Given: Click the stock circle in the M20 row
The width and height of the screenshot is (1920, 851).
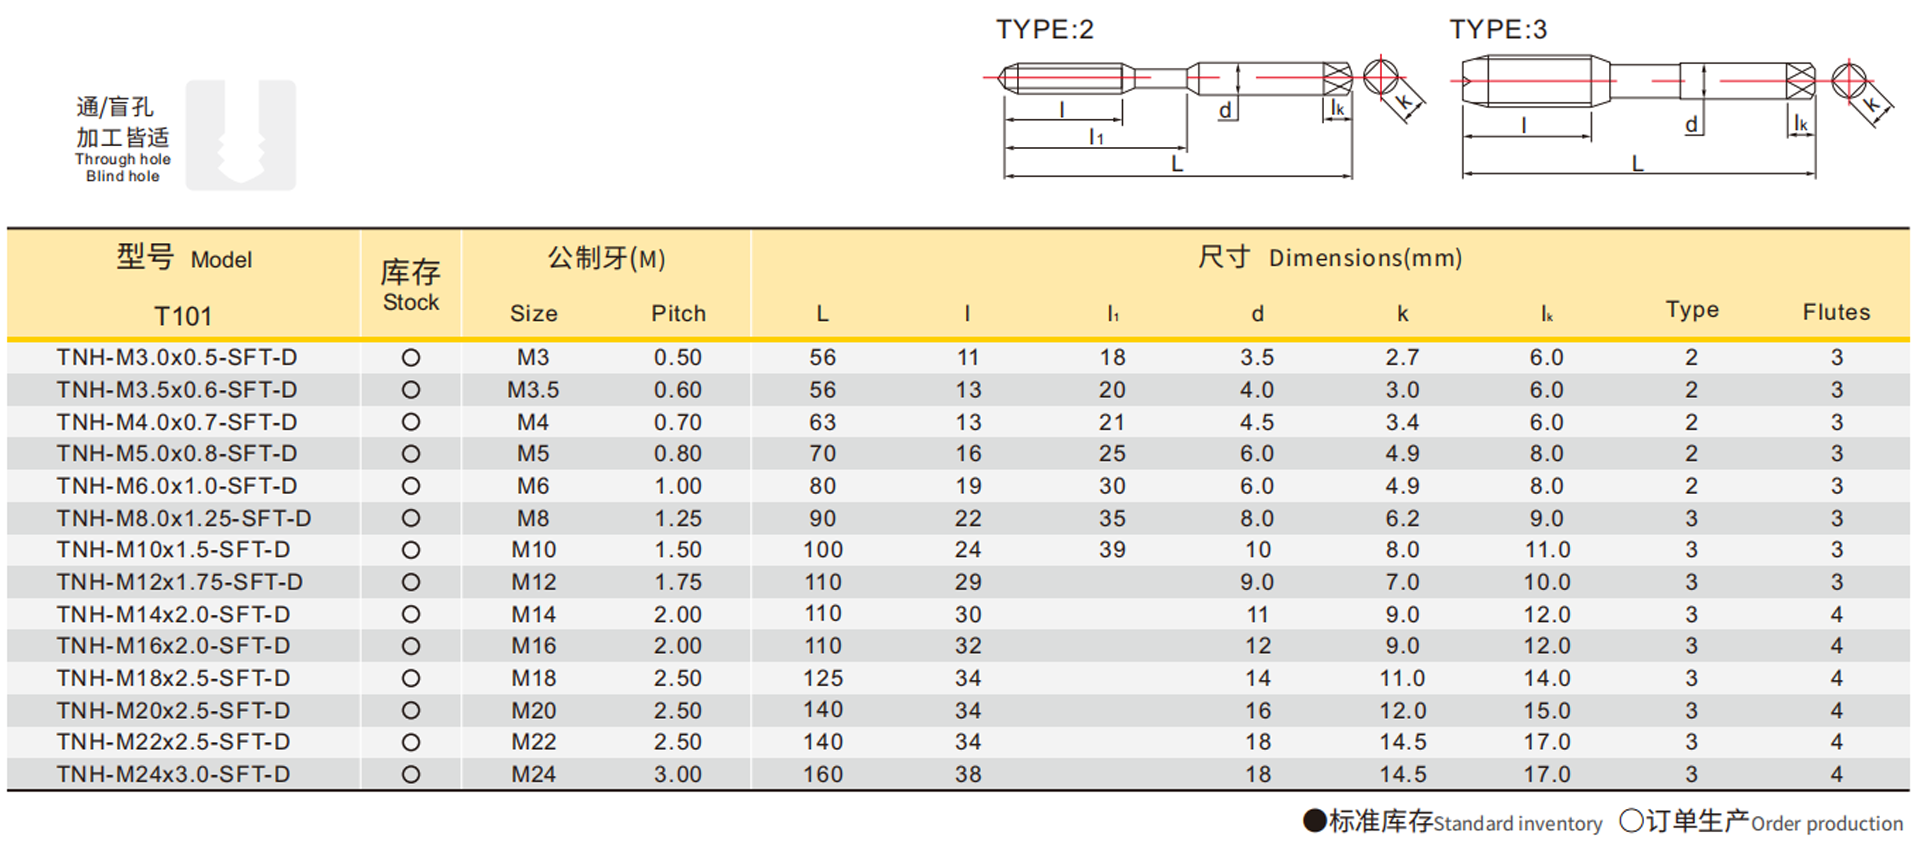Looking at the screenshot, I should 411,711.
